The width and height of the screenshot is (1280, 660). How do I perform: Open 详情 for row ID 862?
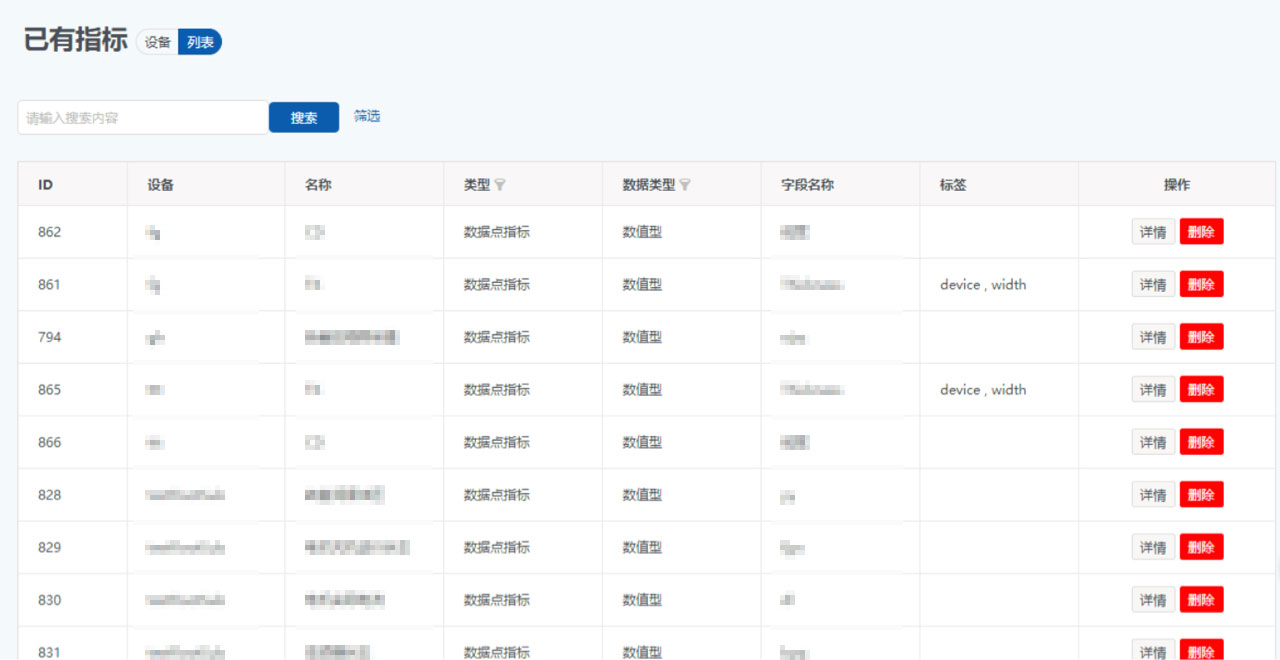tap(1153, 232)
